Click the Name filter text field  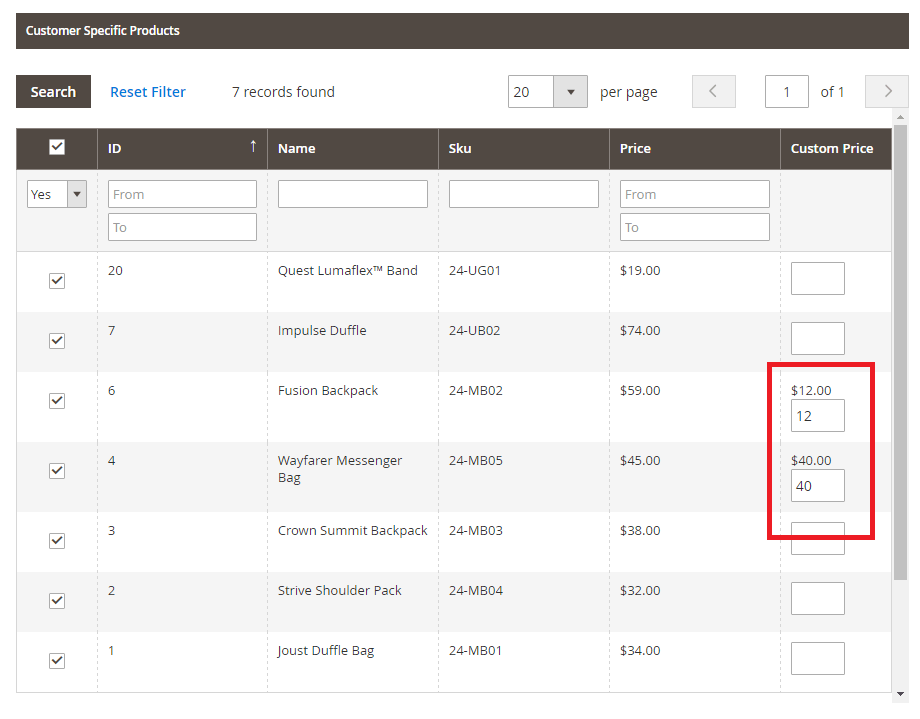(352, 194)
